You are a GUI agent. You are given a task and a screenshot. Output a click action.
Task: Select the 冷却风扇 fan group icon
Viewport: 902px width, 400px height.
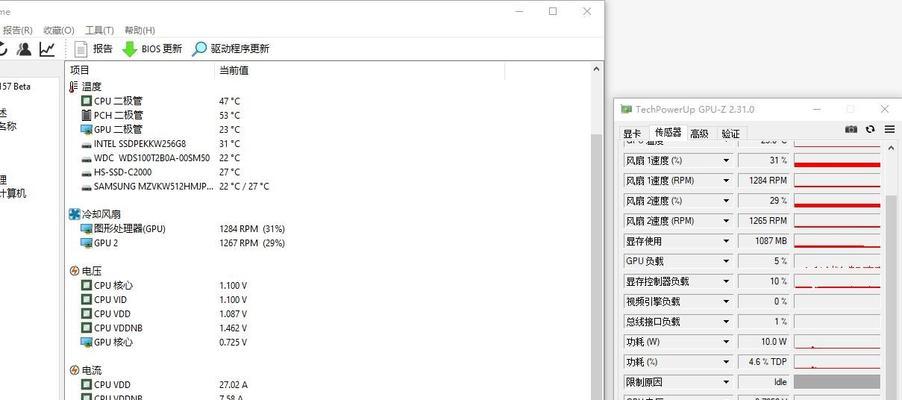(74, 214)
